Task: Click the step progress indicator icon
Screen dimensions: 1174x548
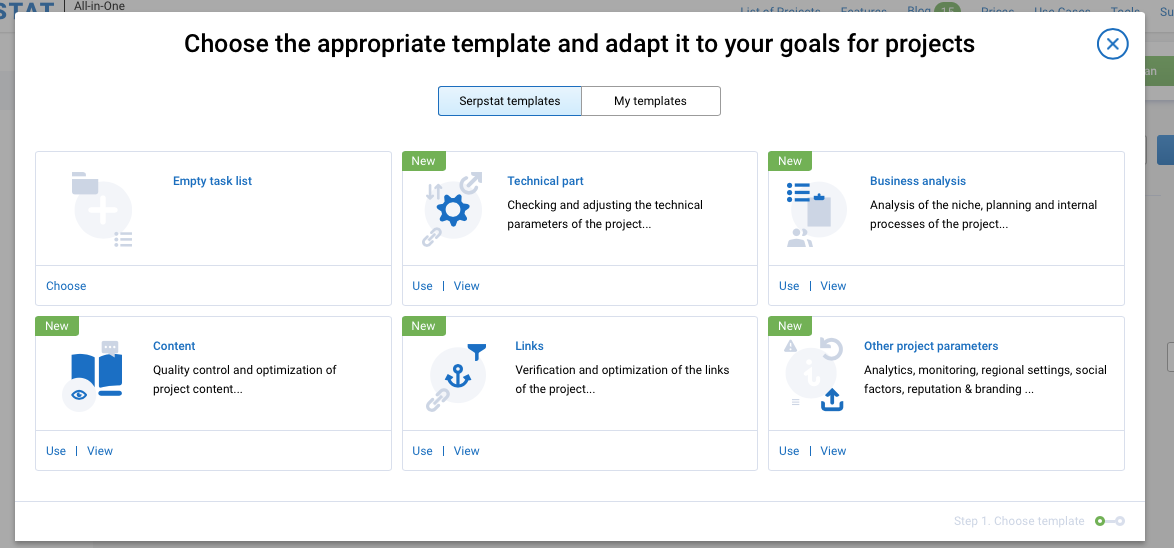Action: click(1110, 521)
